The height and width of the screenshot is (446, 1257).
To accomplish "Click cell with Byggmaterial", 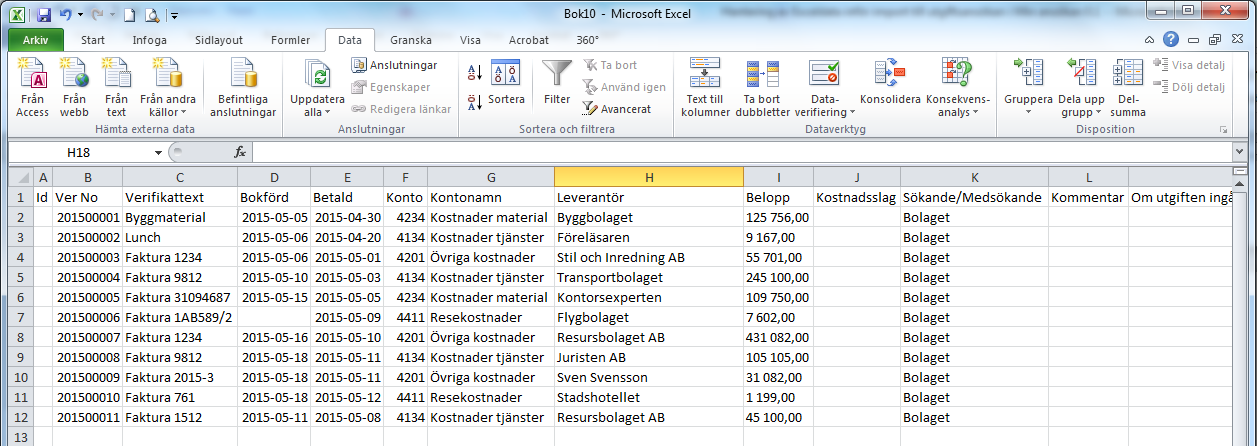I will [x=180, y=217].
